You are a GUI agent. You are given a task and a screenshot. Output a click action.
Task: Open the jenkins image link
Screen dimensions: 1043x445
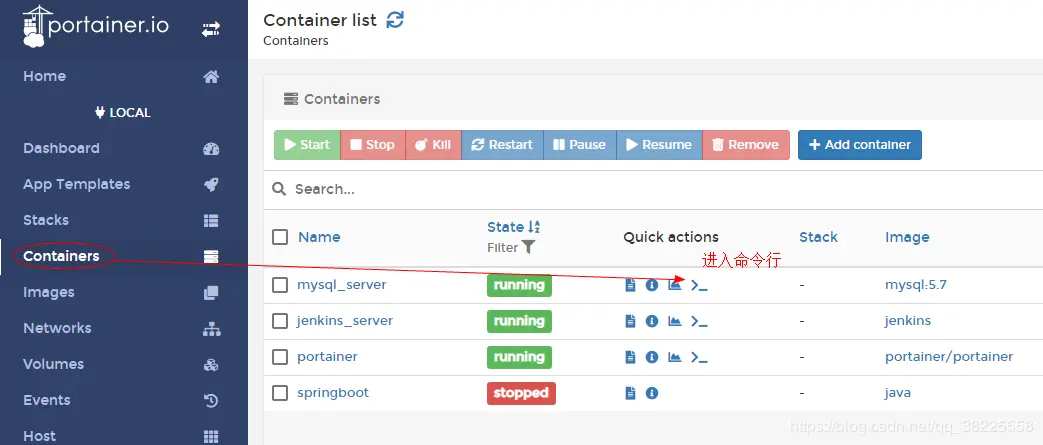(x=907, y=321)
